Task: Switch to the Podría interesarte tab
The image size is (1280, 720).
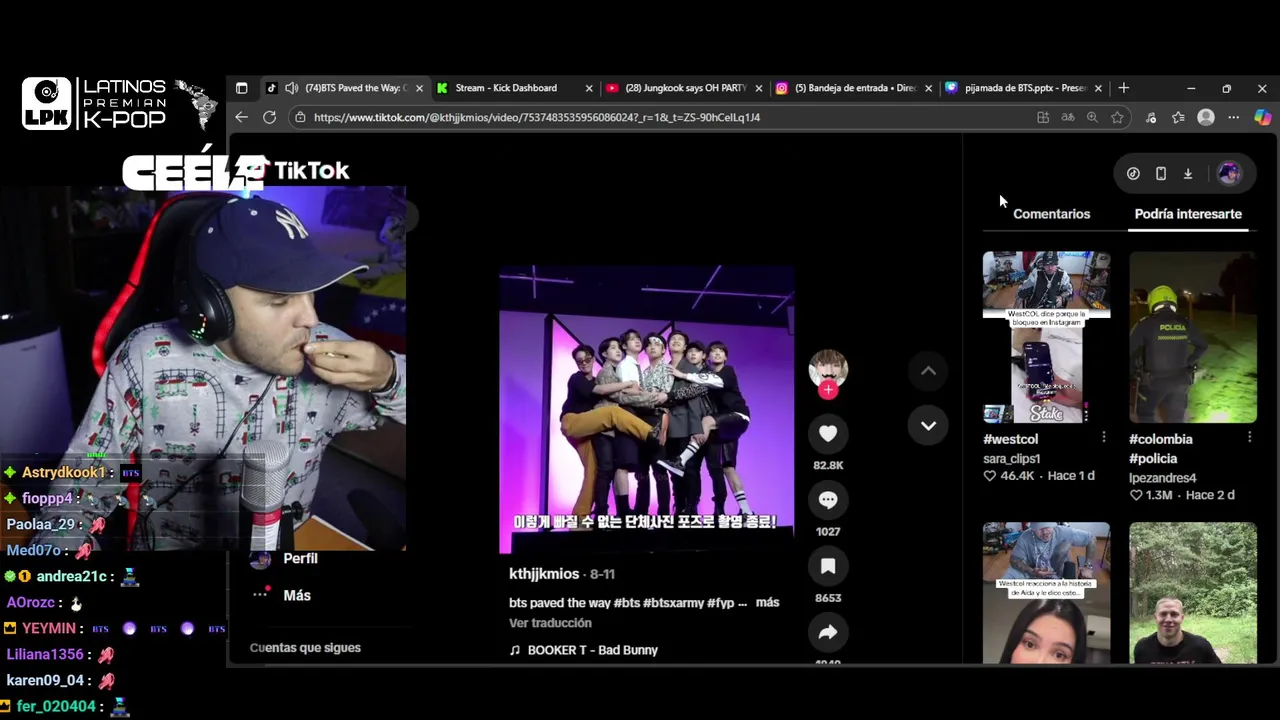Action: (1188, 214)
